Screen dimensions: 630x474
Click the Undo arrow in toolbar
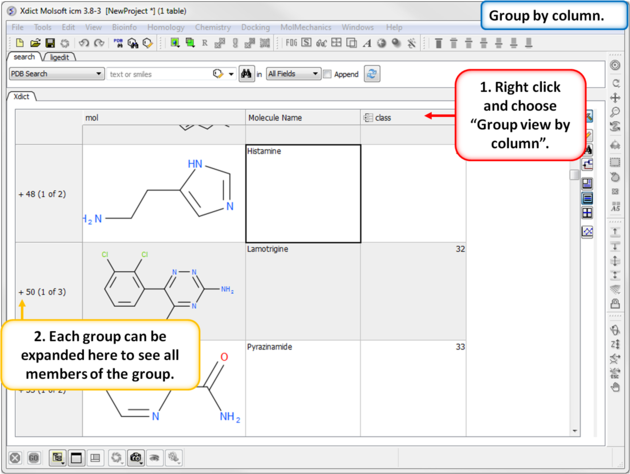pyautogui.click(x=84, y=44)
